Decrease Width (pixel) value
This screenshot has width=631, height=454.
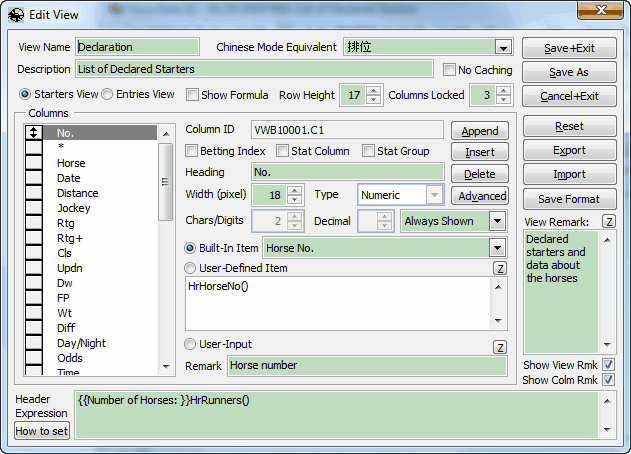[295, 199]
